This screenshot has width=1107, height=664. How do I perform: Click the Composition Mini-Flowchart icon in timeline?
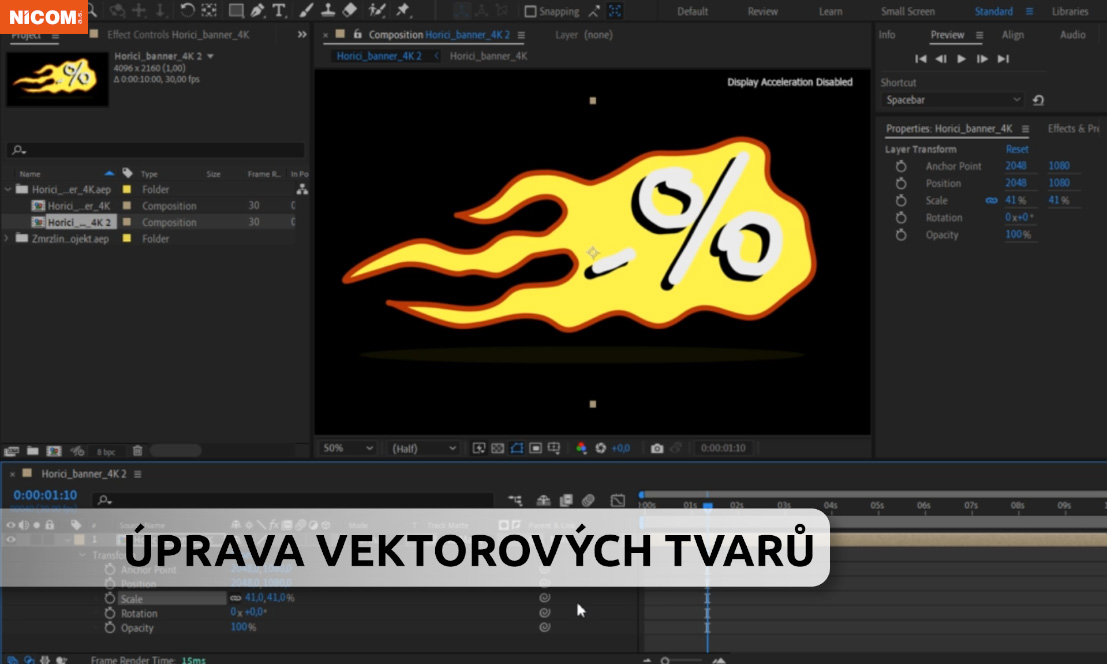(x=515, y=500)
